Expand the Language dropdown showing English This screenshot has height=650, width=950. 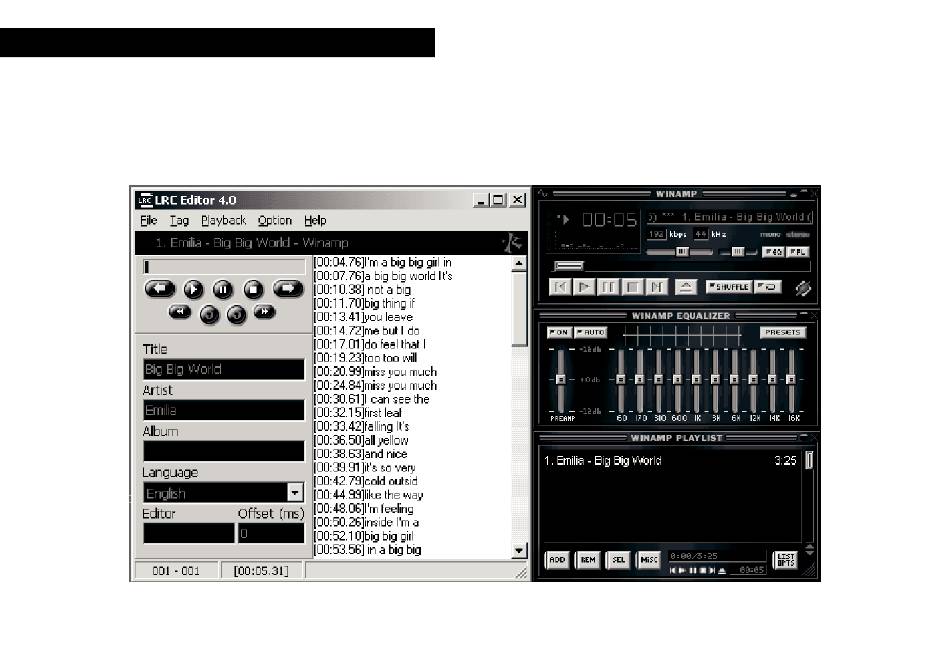point(295,492)
